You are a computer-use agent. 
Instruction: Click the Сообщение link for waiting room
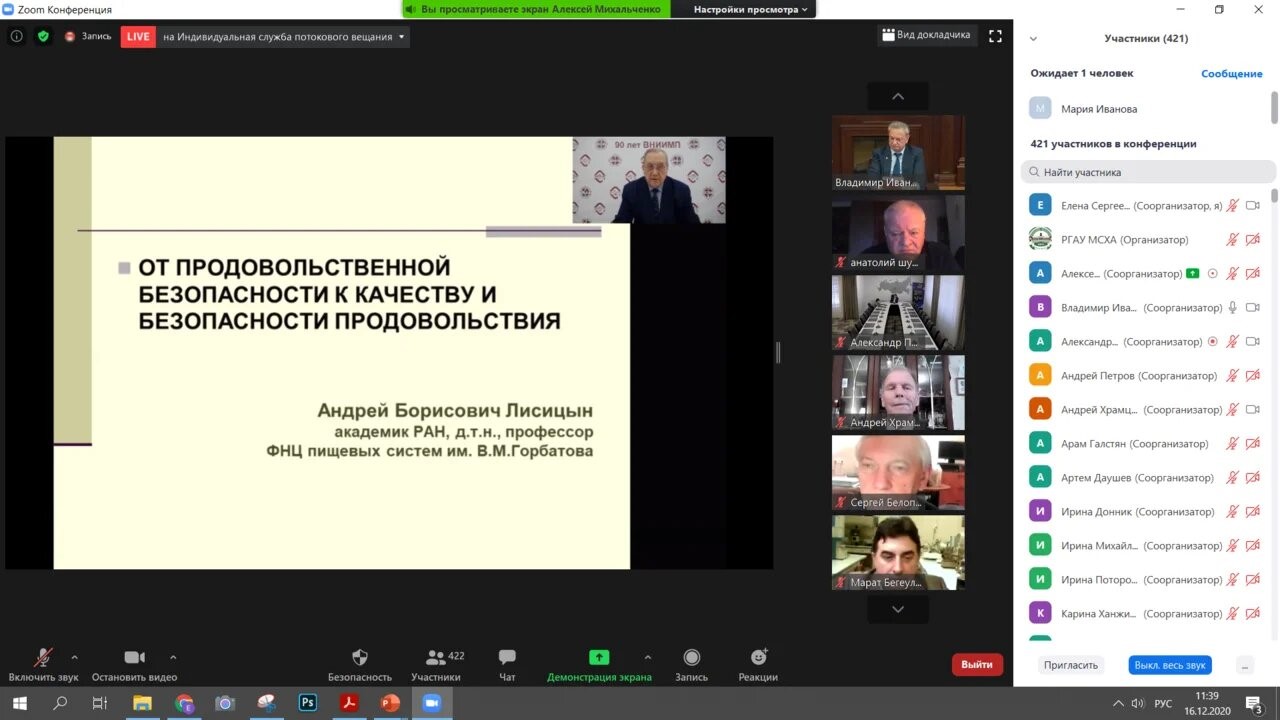point(1231,74)
